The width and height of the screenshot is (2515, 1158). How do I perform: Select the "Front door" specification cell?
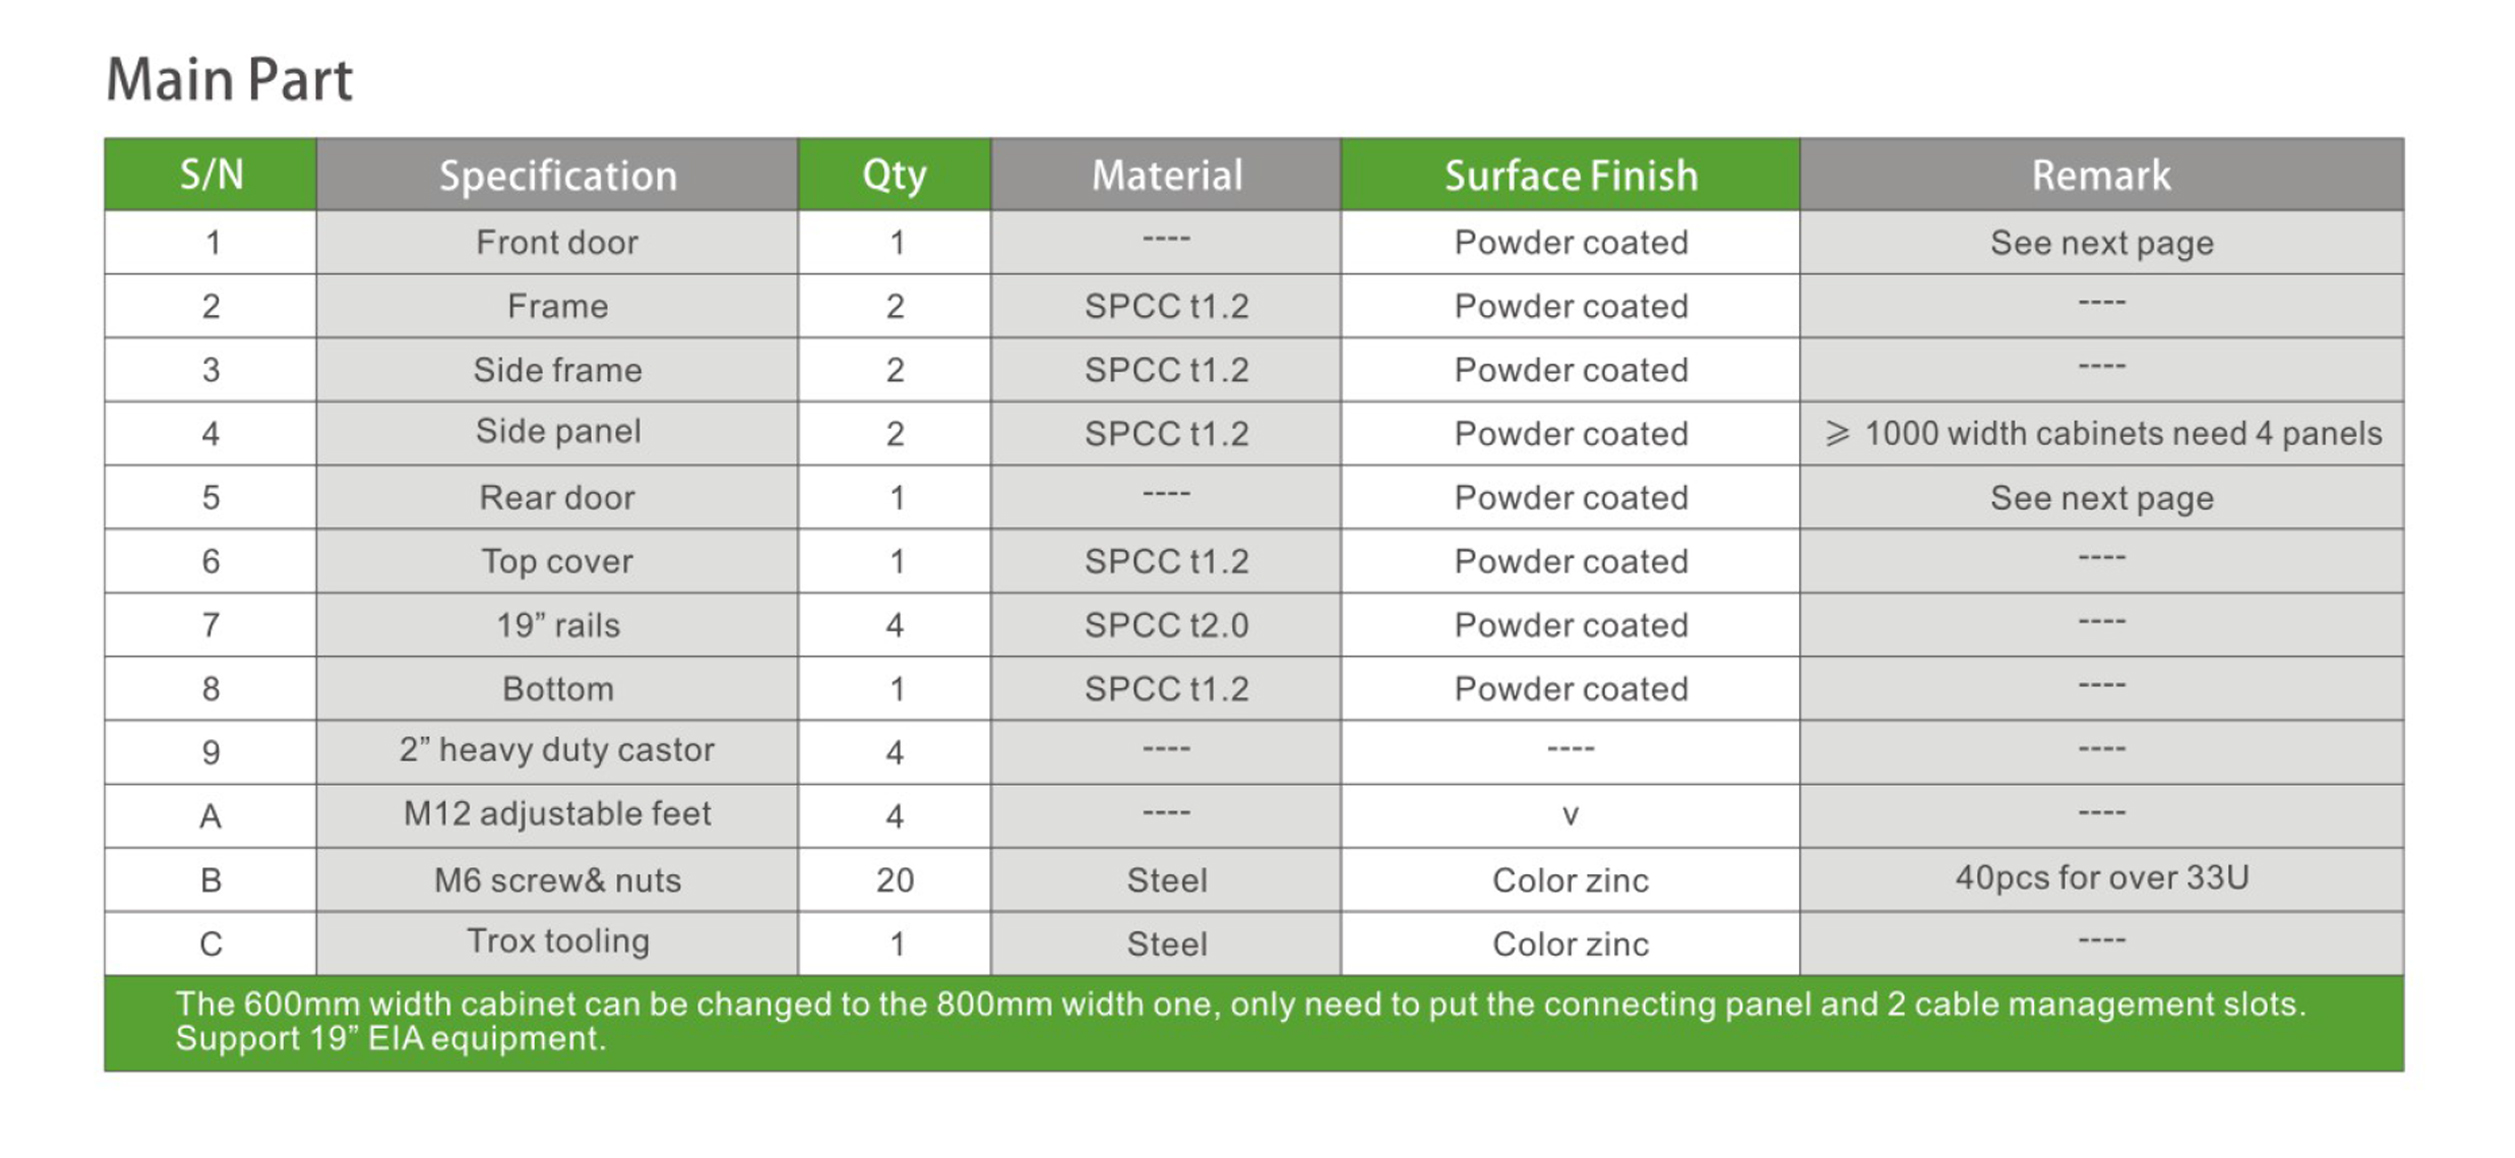coord(557,243)
